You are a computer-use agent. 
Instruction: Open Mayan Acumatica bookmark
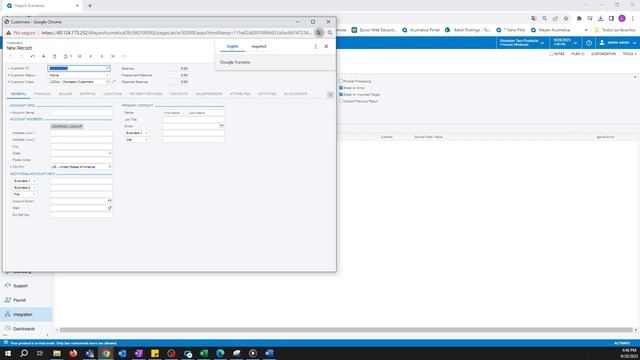click(551, 30)
